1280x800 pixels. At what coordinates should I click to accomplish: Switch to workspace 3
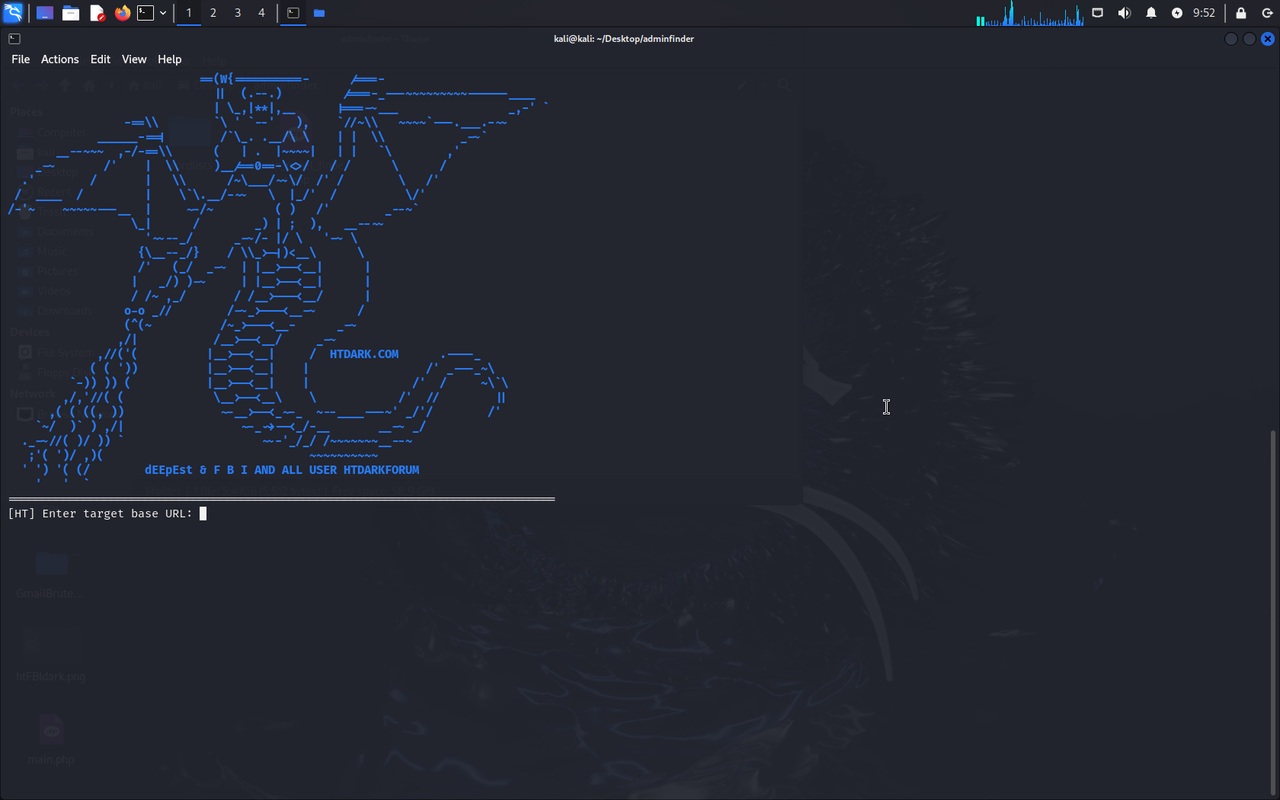(x=237, y=13)
